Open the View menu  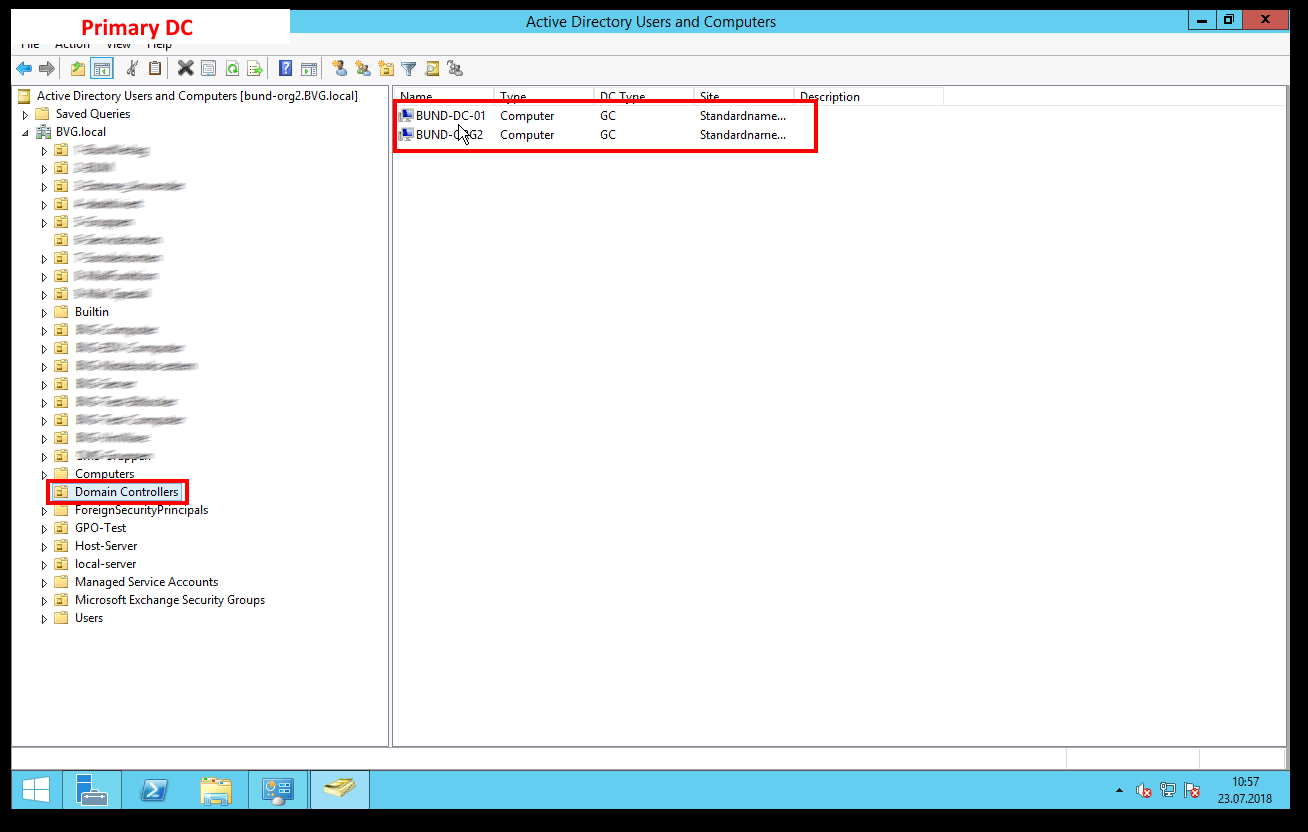pyautogui.click(x=118, y=44)
